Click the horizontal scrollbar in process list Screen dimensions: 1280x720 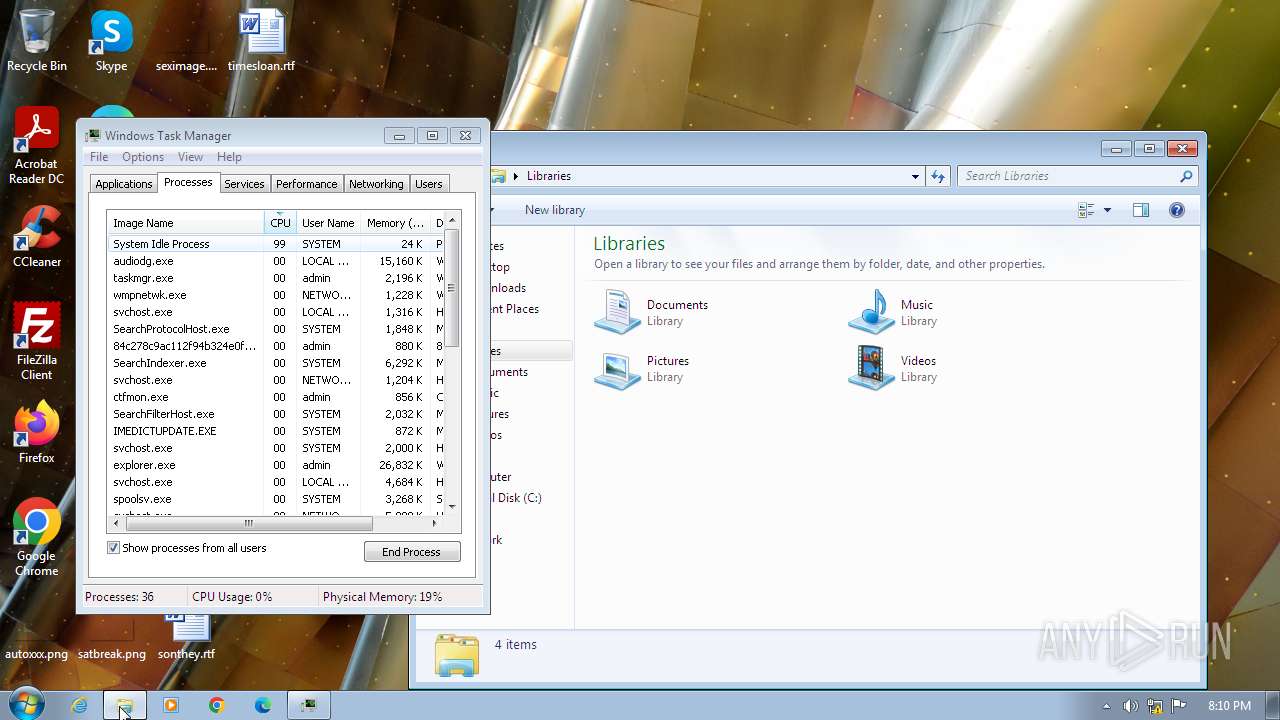tap(249, 523)
